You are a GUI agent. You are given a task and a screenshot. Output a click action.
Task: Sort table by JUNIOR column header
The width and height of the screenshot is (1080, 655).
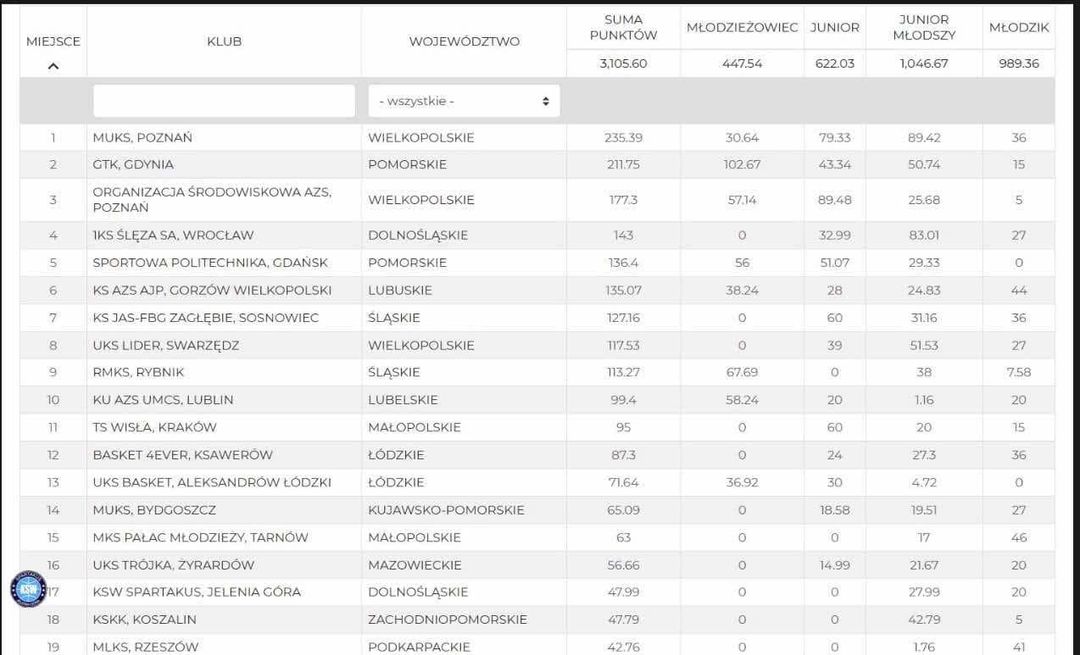[x=835, y=28]
